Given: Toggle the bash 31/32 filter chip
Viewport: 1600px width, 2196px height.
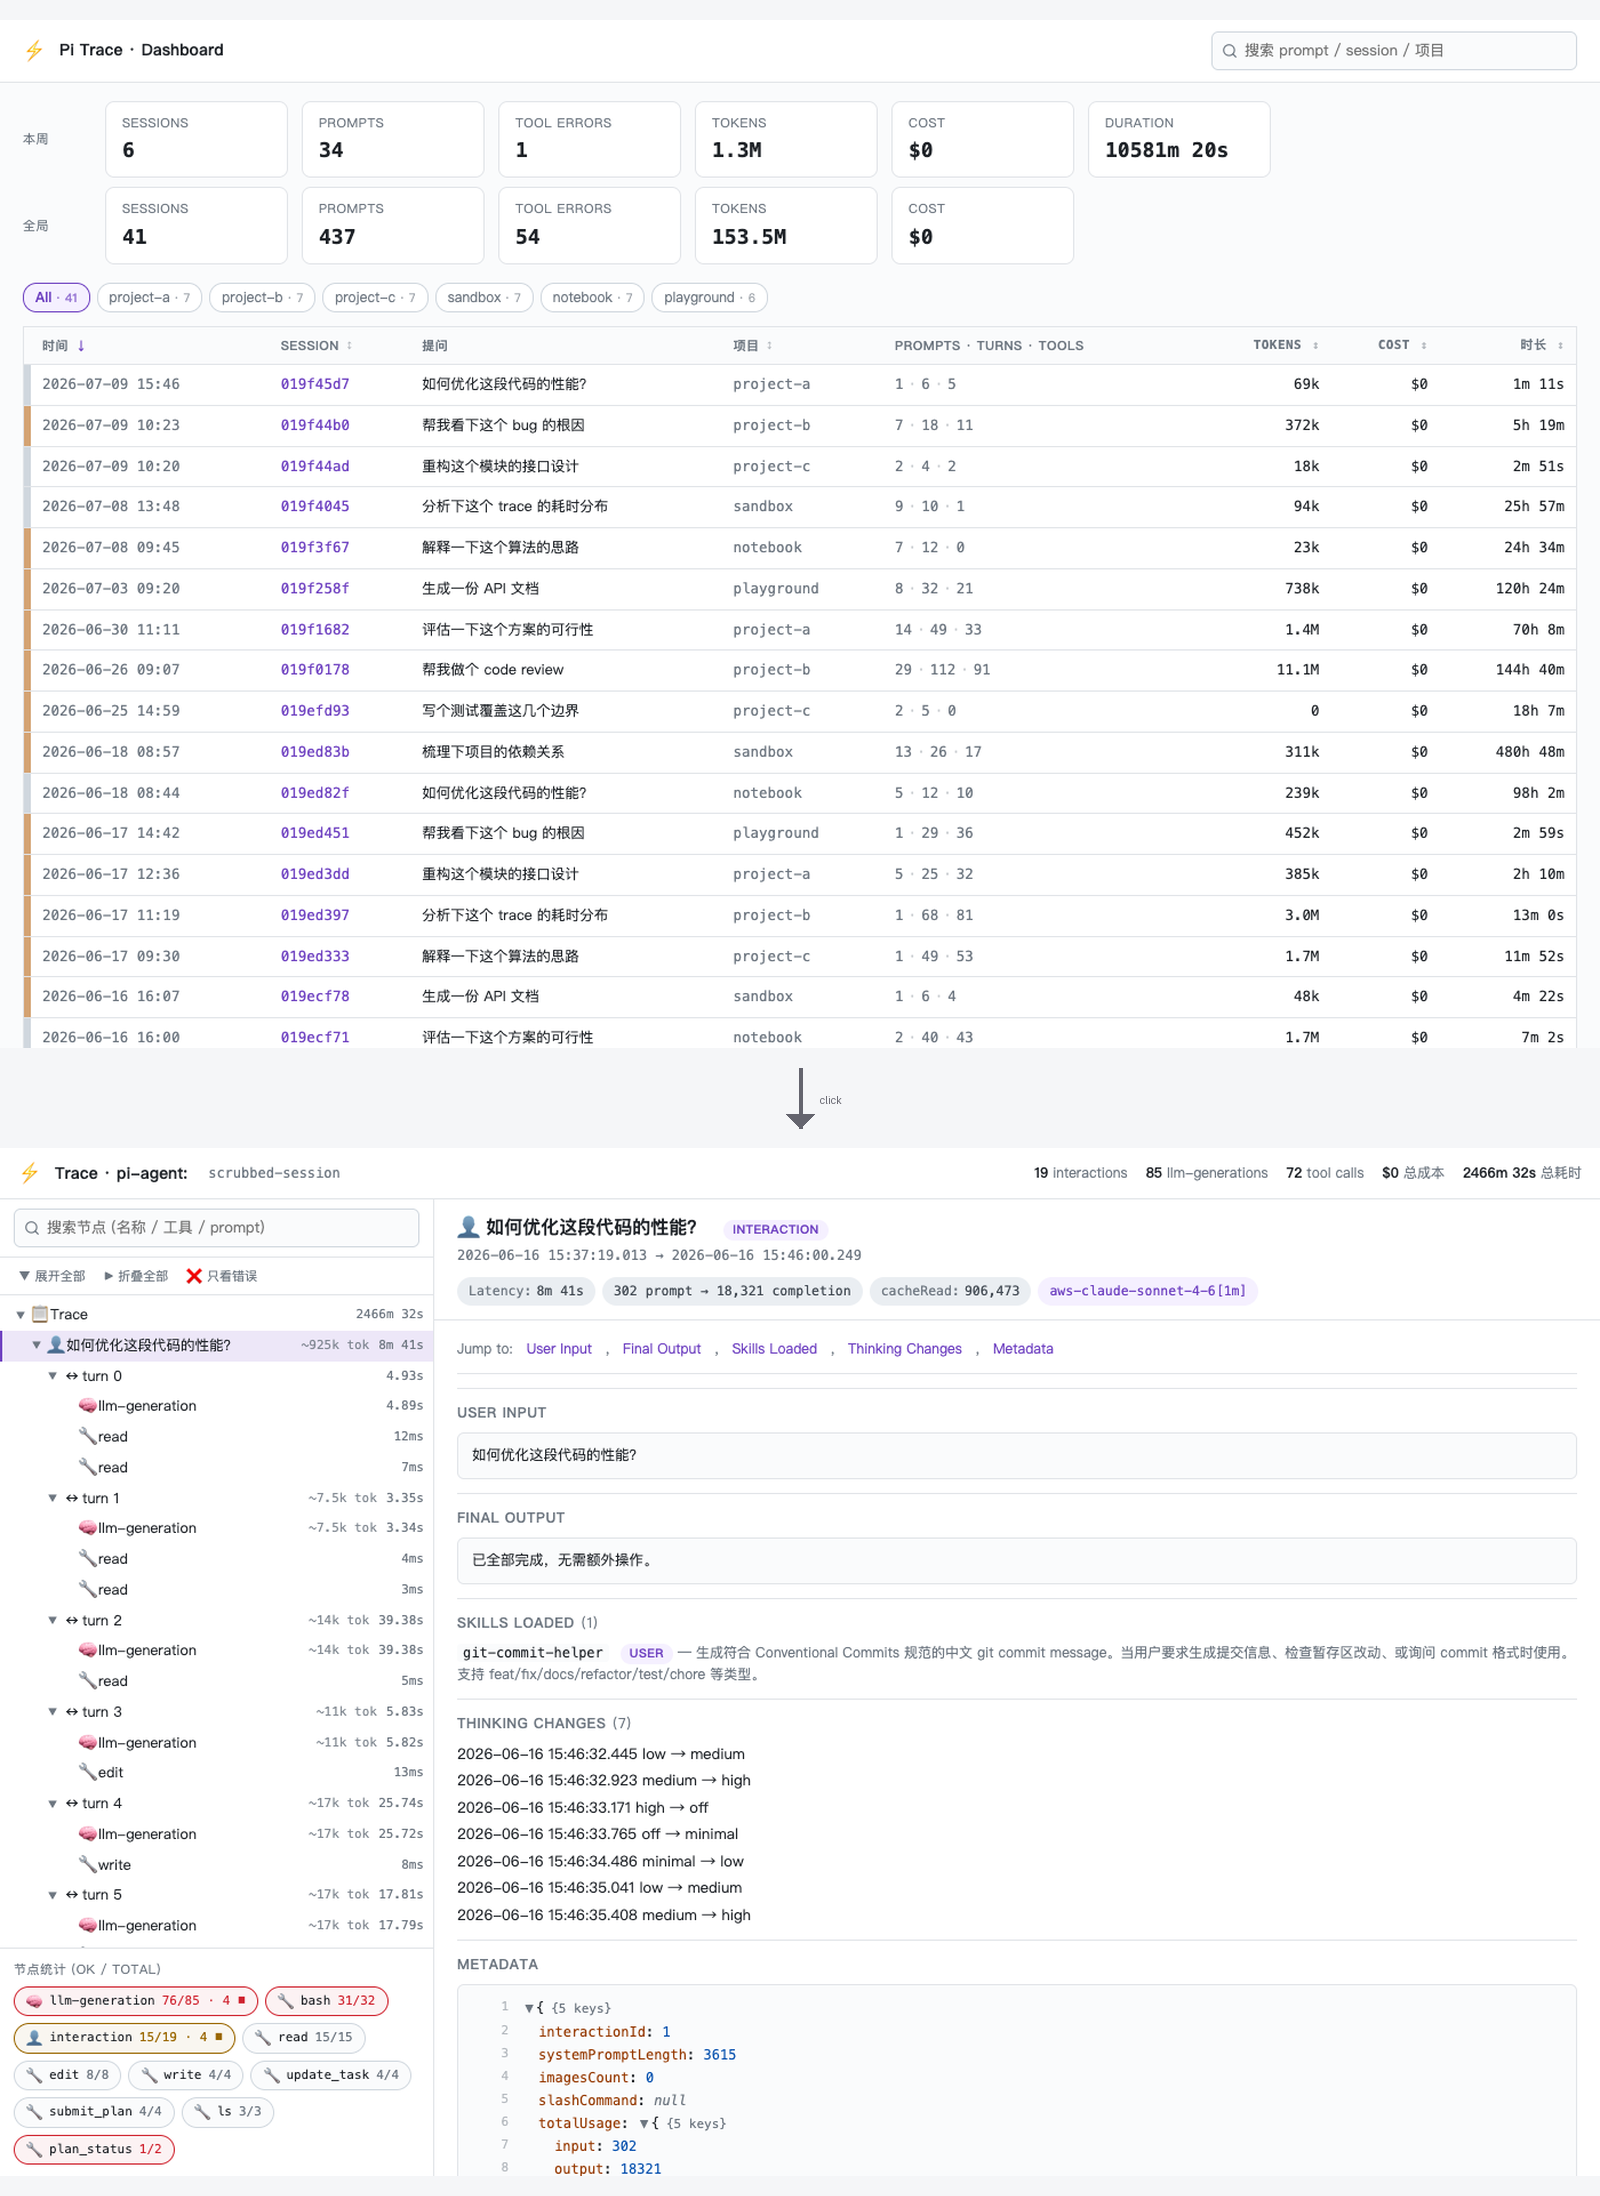Looking at the screenshot, I should 327,2001.
